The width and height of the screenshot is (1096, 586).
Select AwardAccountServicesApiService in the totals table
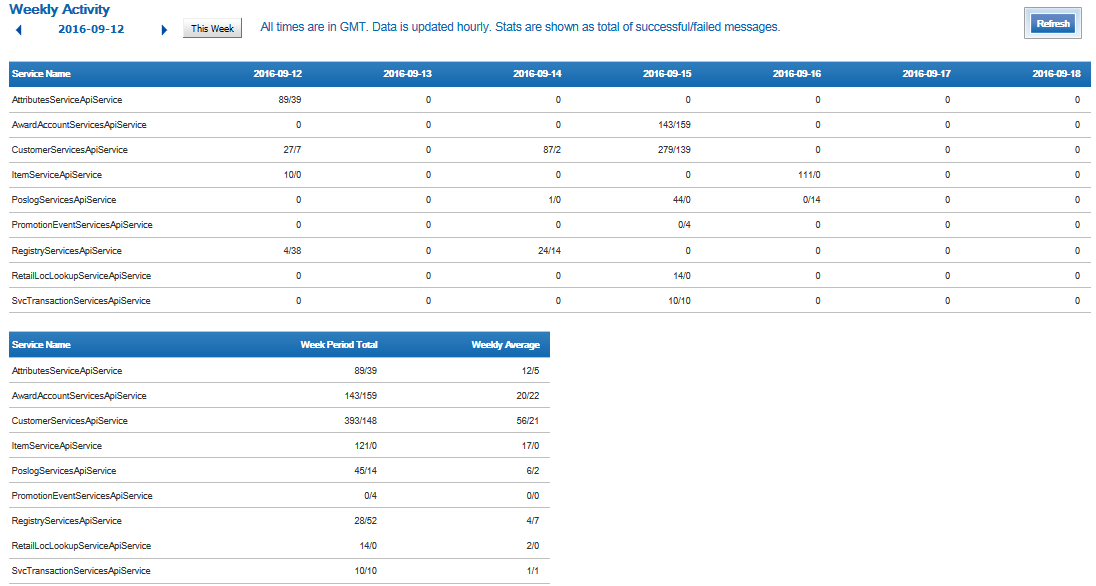click(x=79, y=396)
